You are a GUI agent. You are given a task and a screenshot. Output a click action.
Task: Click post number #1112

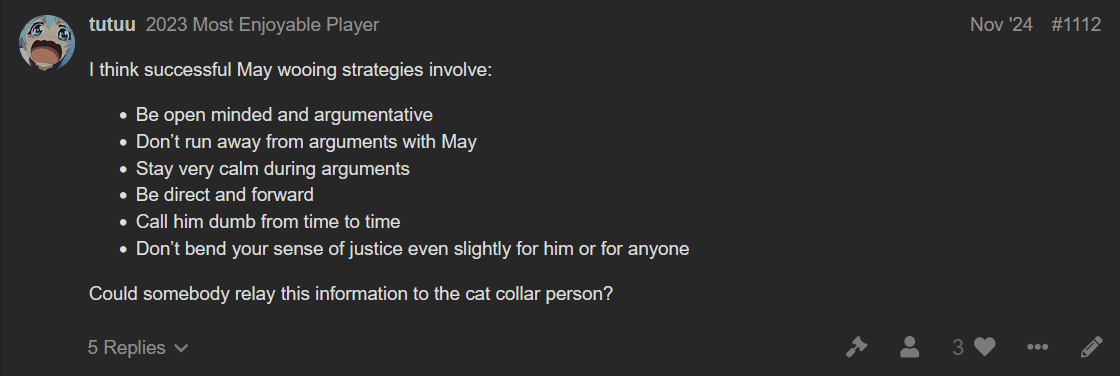click(x=1076, y=25)
